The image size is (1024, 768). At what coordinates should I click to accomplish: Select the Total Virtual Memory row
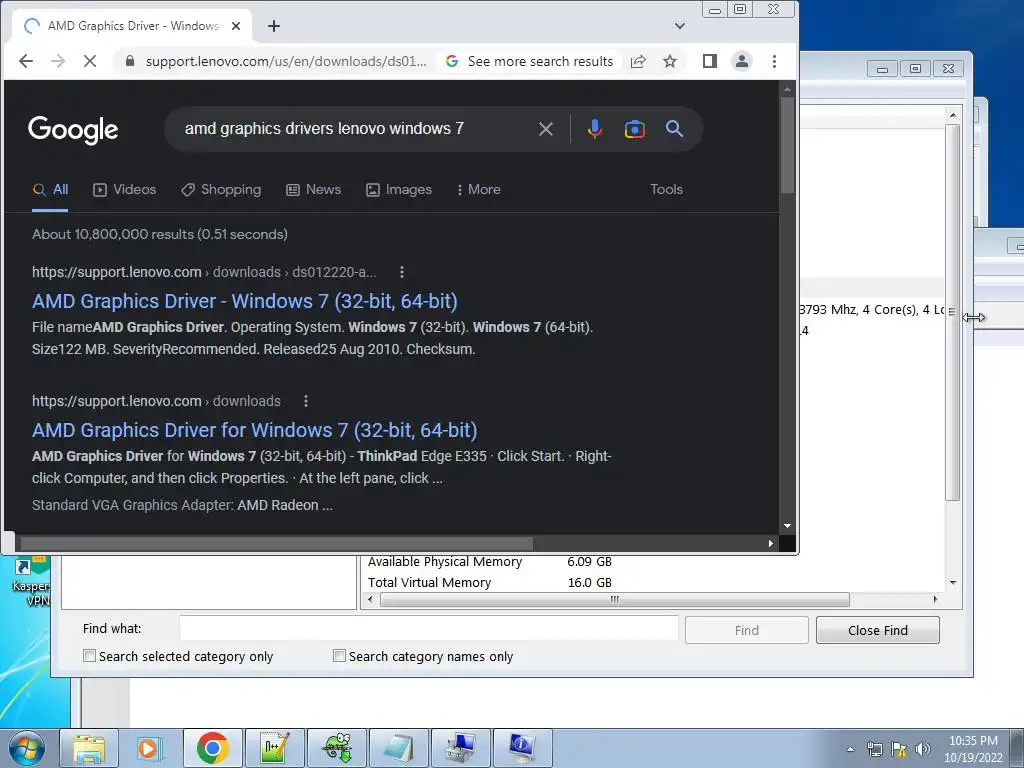(x=490, y=583)
